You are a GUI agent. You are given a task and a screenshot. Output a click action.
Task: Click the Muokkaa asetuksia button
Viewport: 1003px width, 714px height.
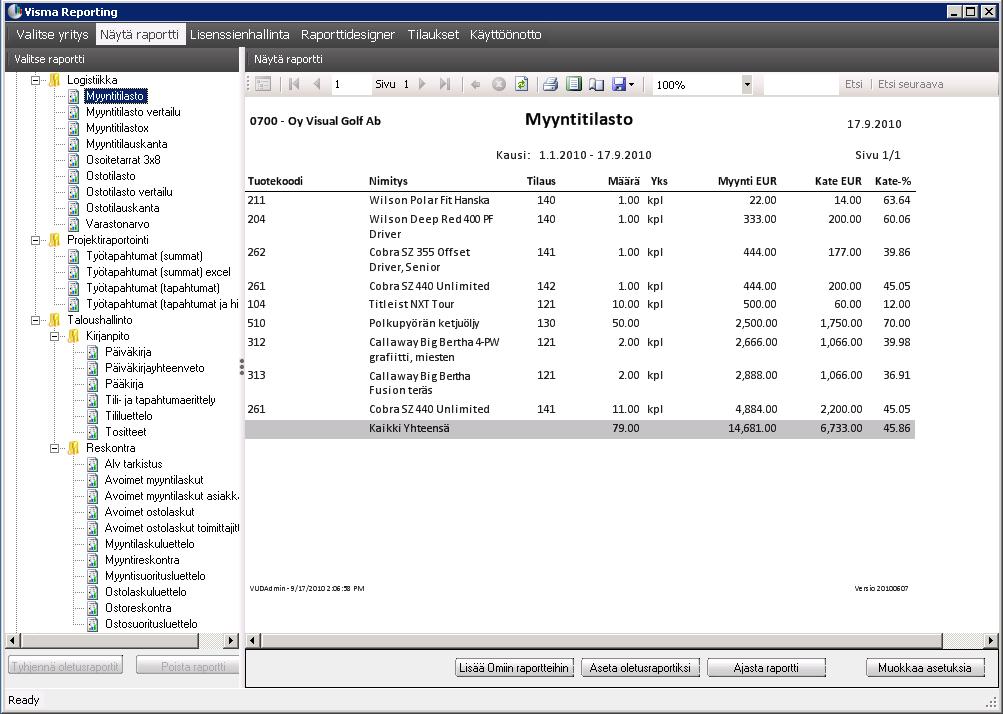pyautogui.click(x=925, y=667)
